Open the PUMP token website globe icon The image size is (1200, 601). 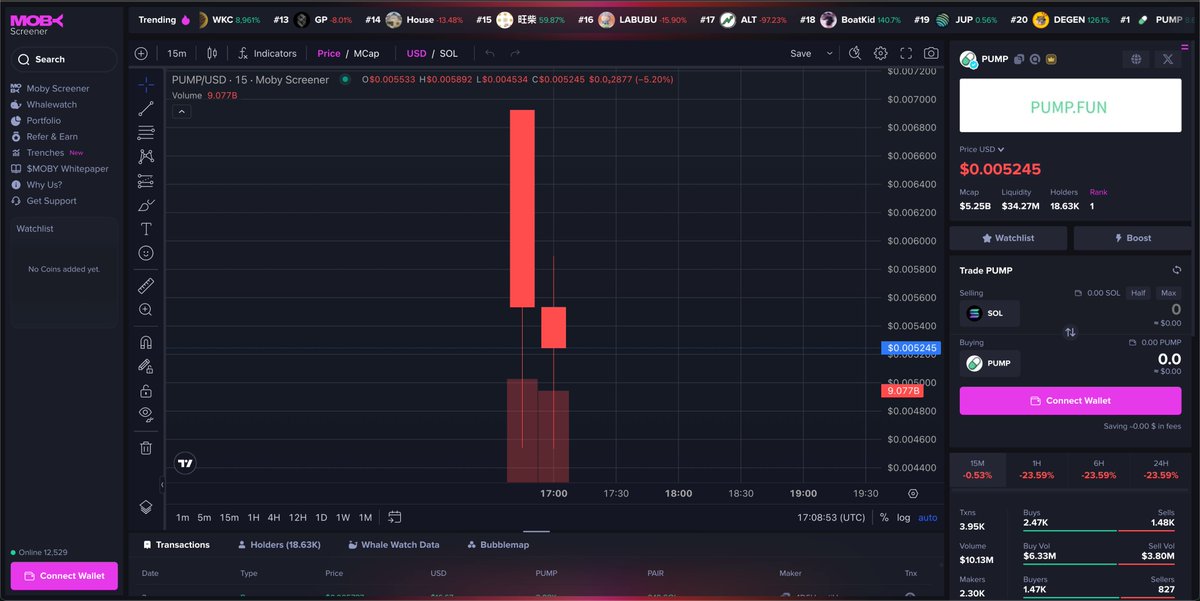[x=1136, y=59]
